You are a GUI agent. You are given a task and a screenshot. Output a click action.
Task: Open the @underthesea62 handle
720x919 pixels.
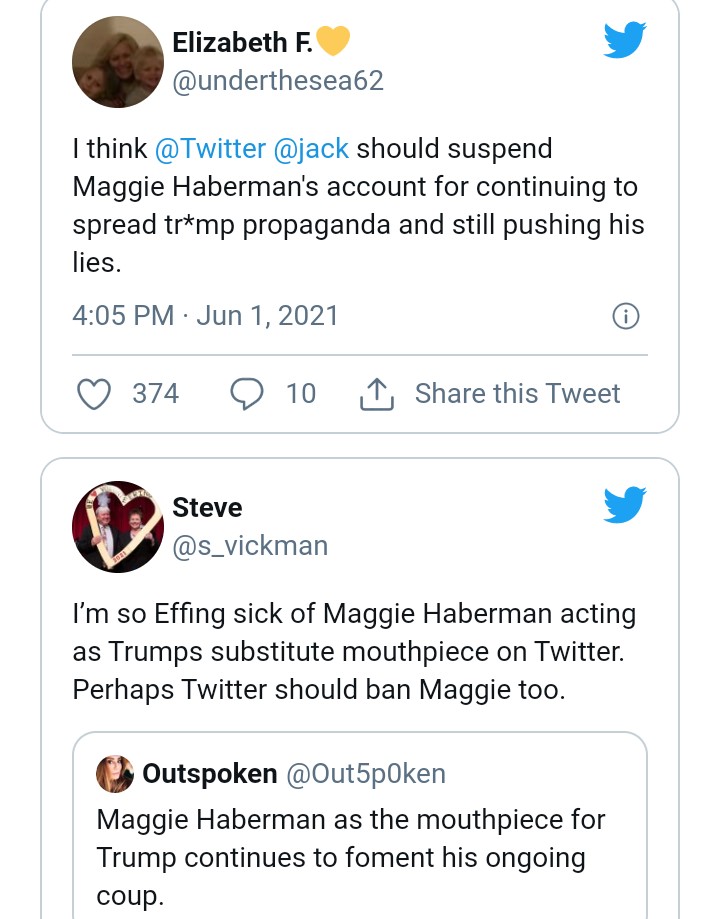[278, 81]
